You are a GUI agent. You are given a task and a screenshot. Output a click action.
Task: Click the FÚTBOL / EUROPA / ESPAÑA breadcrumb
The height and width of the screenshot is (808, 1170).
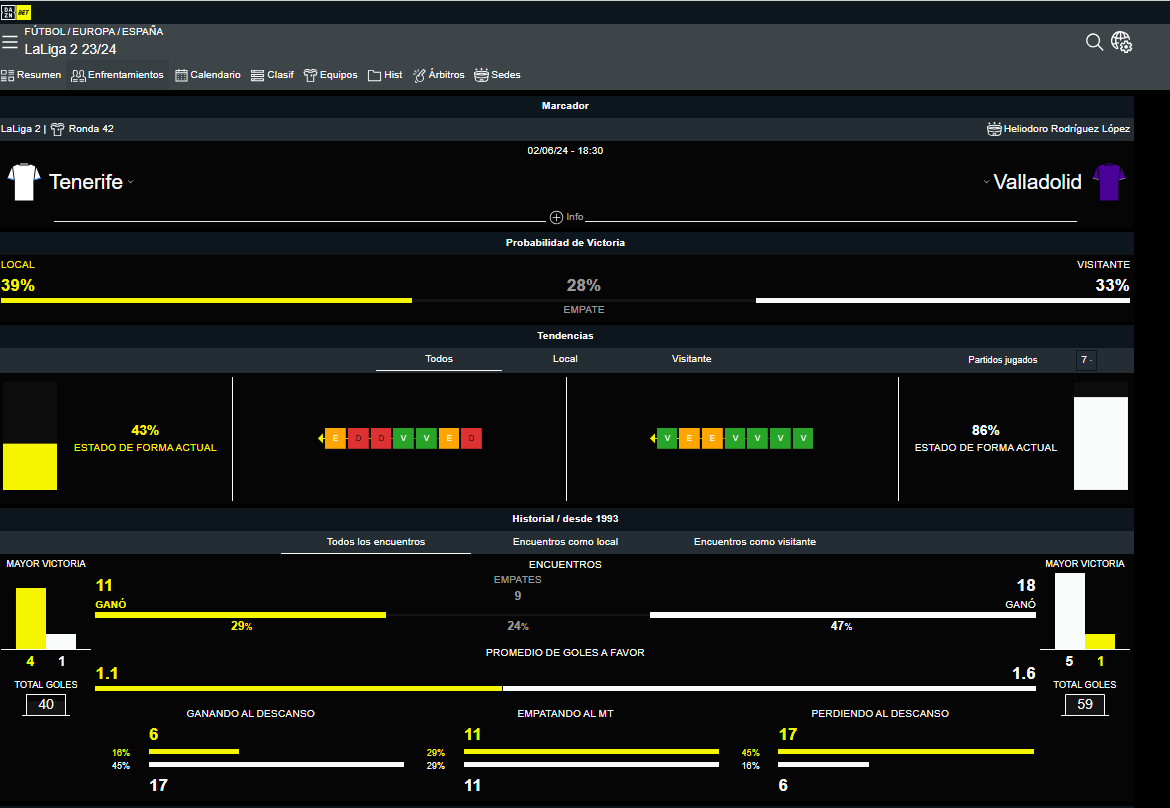pos(94,32)
